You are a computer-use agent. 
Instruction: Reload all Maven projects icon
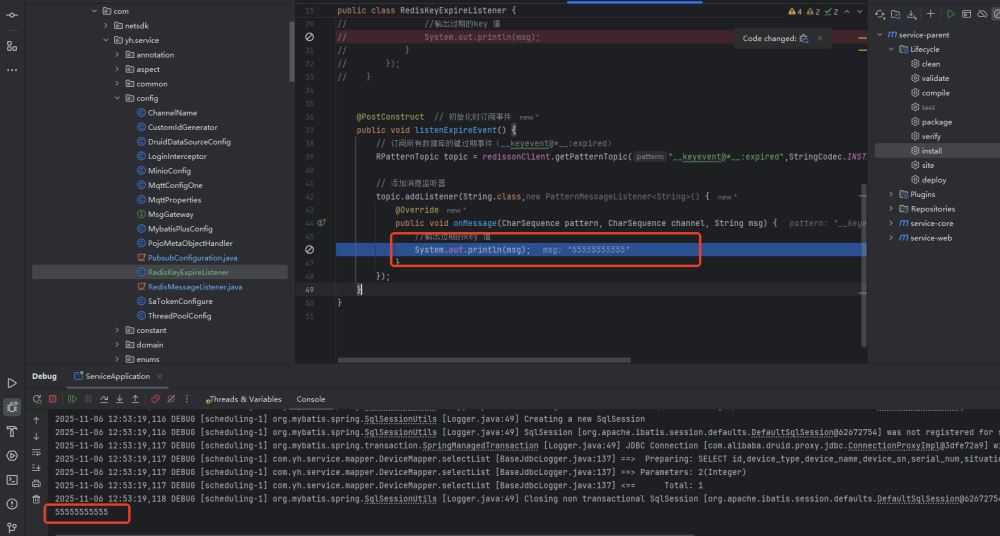click(879, 14)
